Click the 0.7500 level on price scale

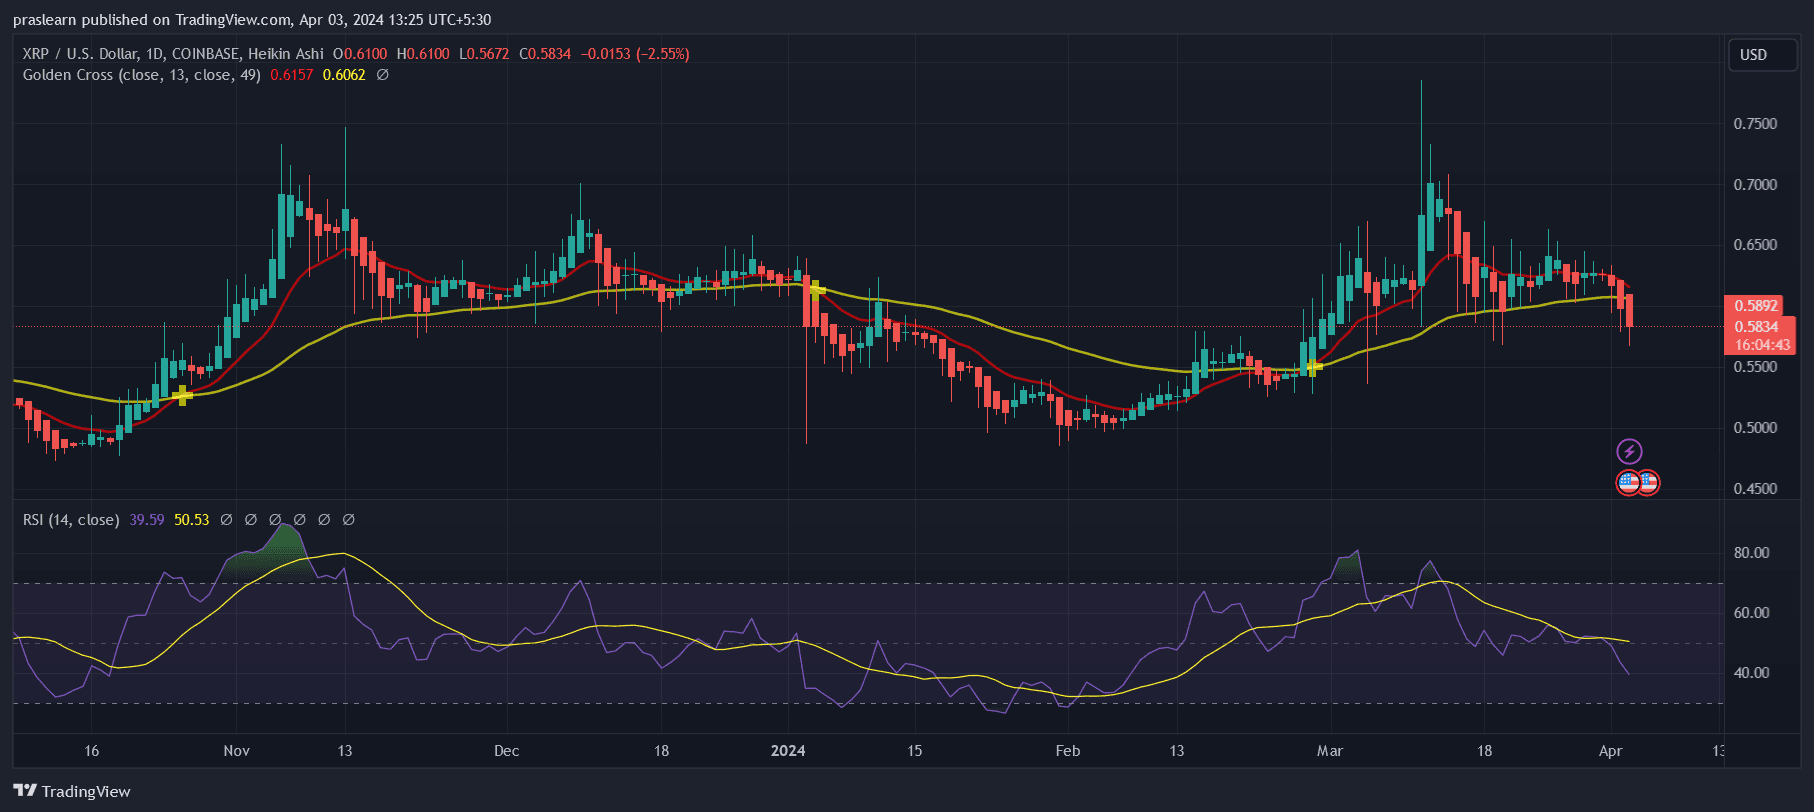point(1755,124)
